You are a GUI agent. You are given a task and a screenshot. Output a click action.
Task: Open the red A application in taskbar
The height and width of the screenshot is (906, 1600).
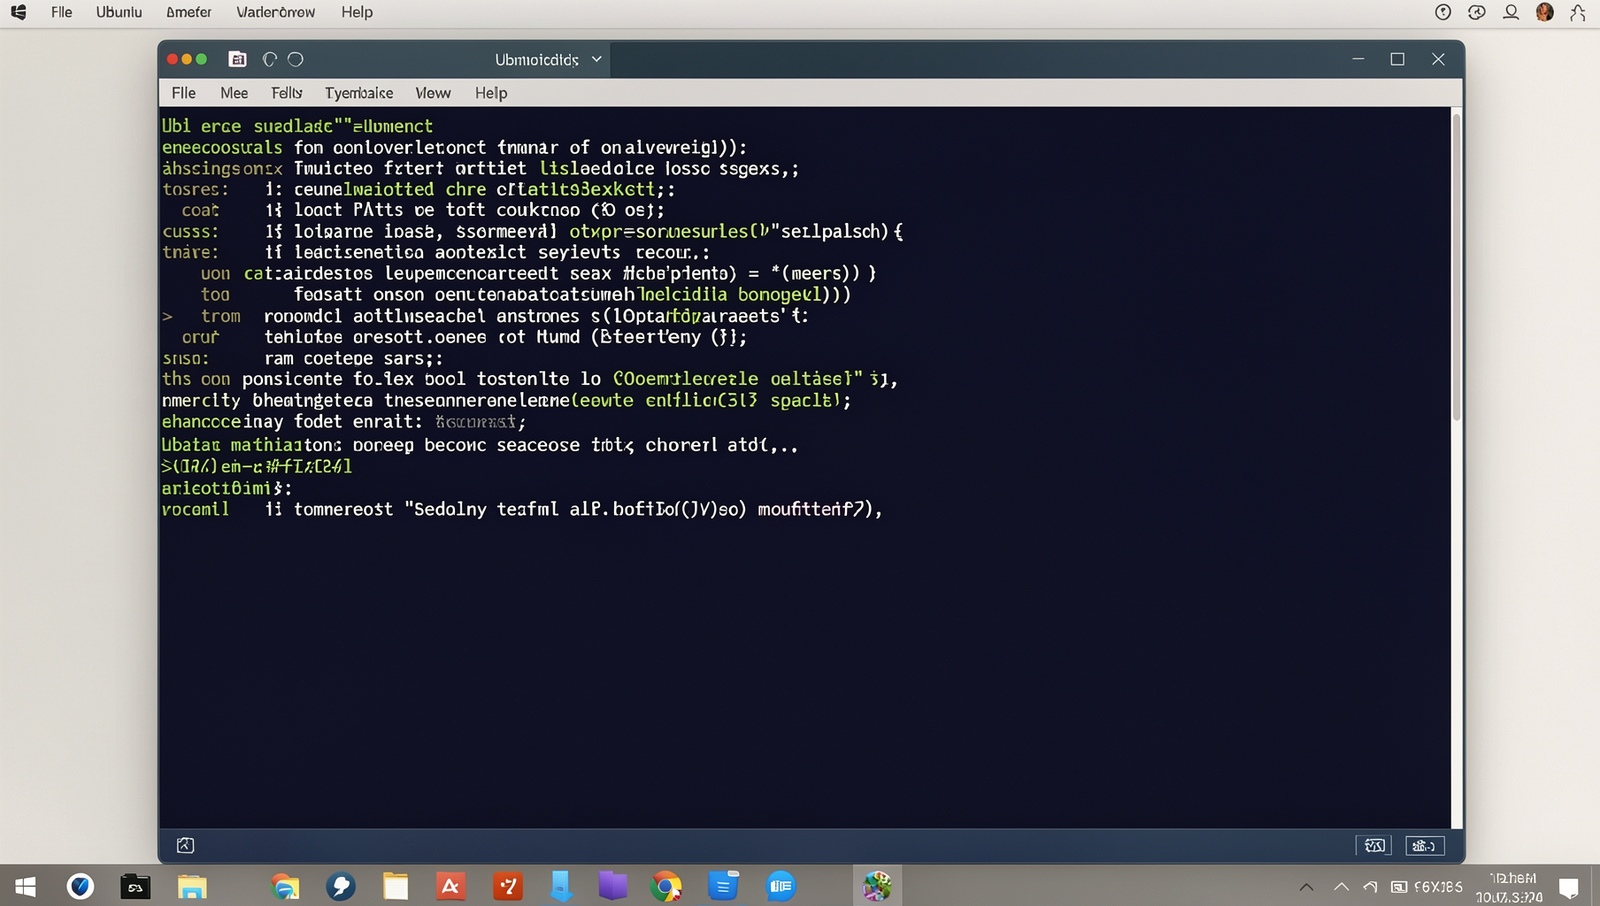point(451,886)
